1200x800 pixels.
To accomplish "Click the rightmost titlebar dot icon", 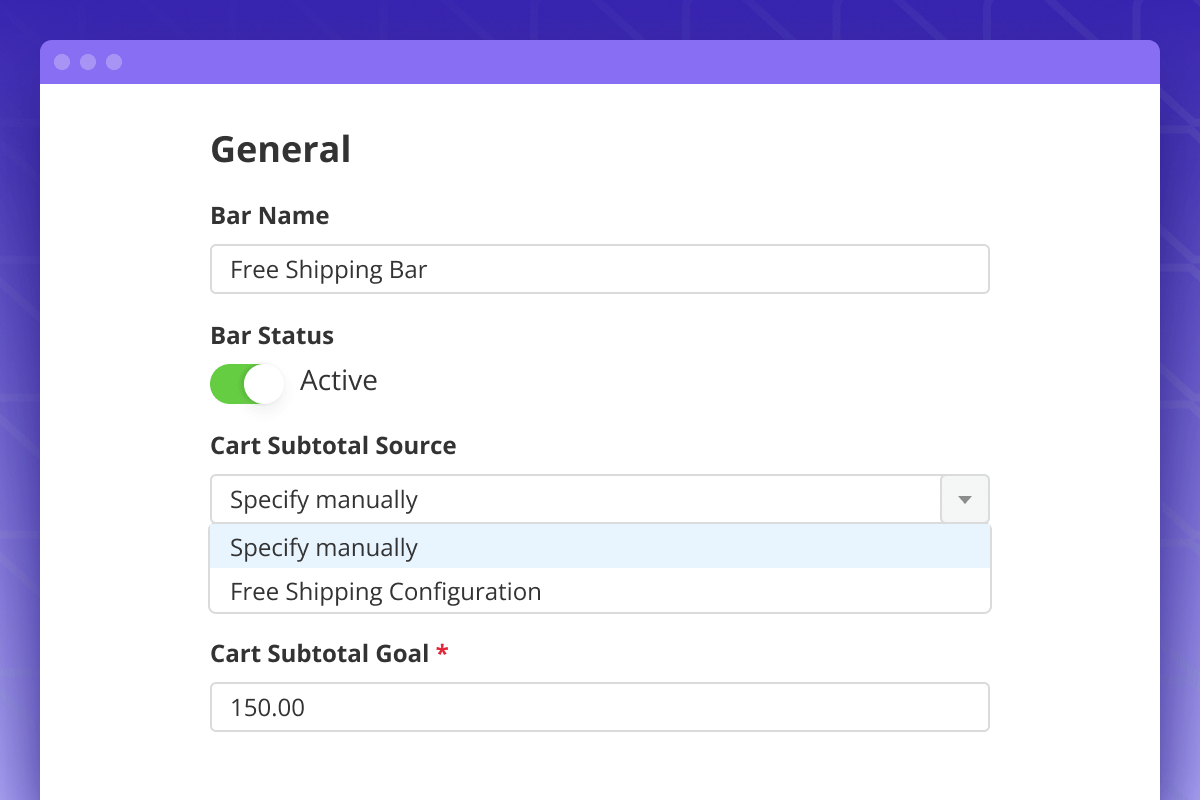I will click(115, 61).
